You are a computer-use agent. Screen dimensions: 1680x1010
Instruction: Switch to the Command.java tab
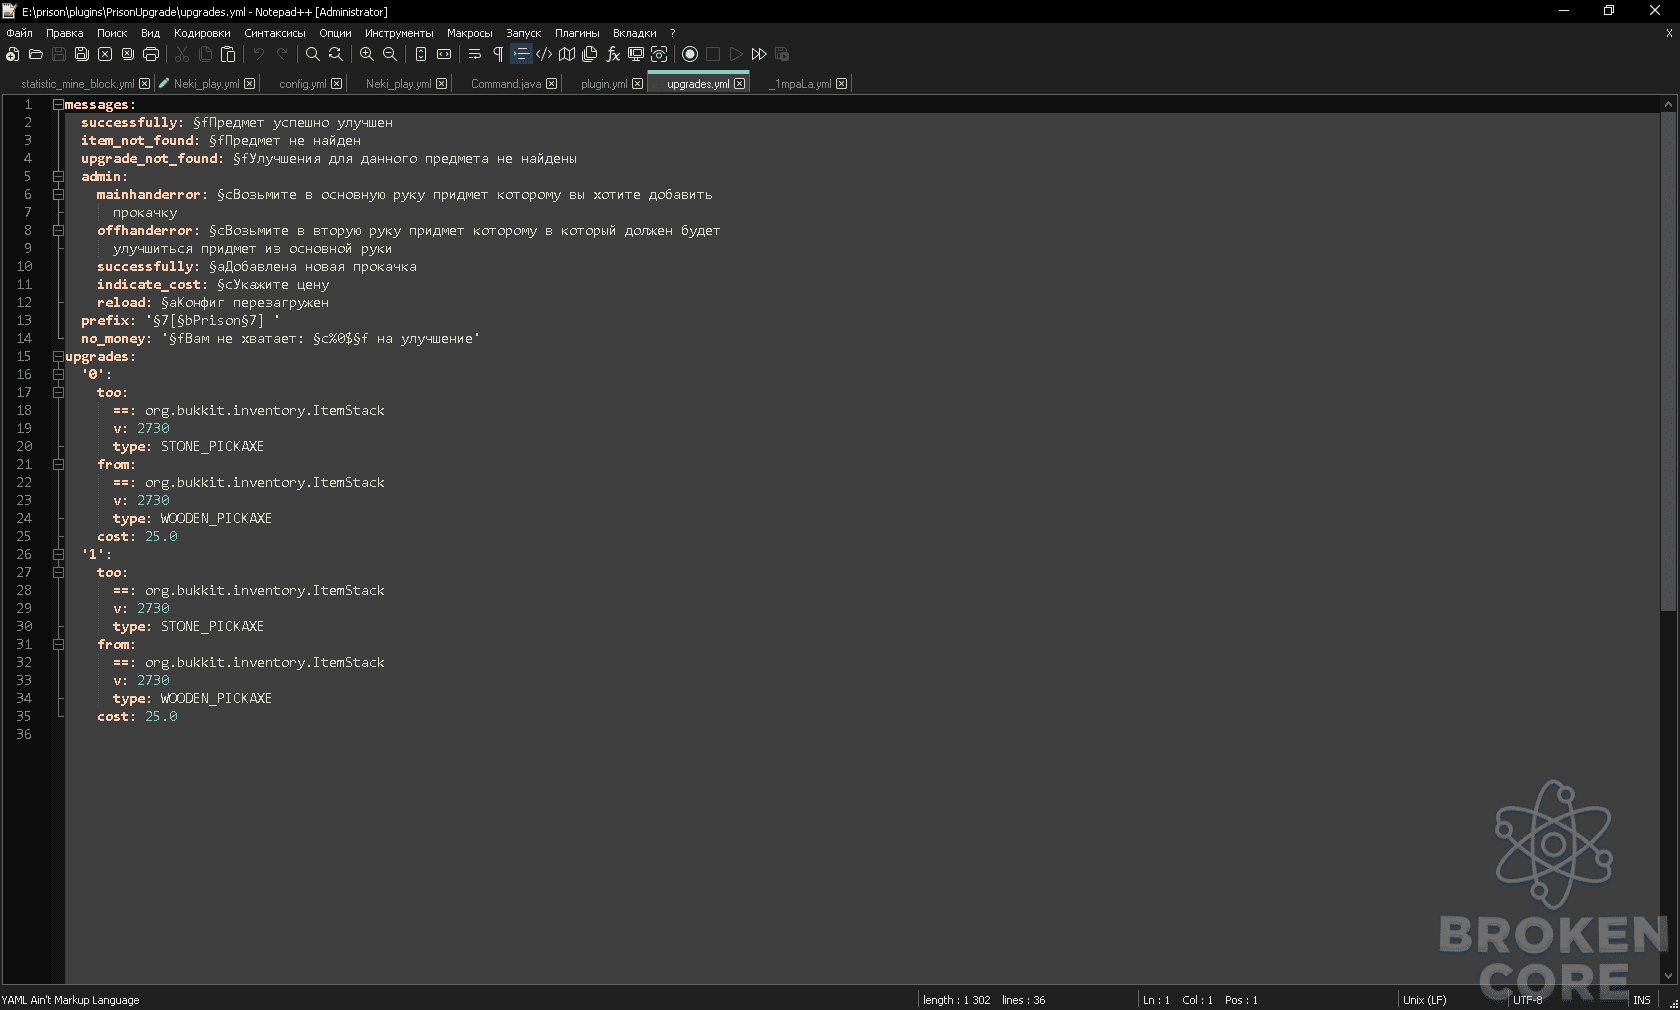tap(505, 84)
